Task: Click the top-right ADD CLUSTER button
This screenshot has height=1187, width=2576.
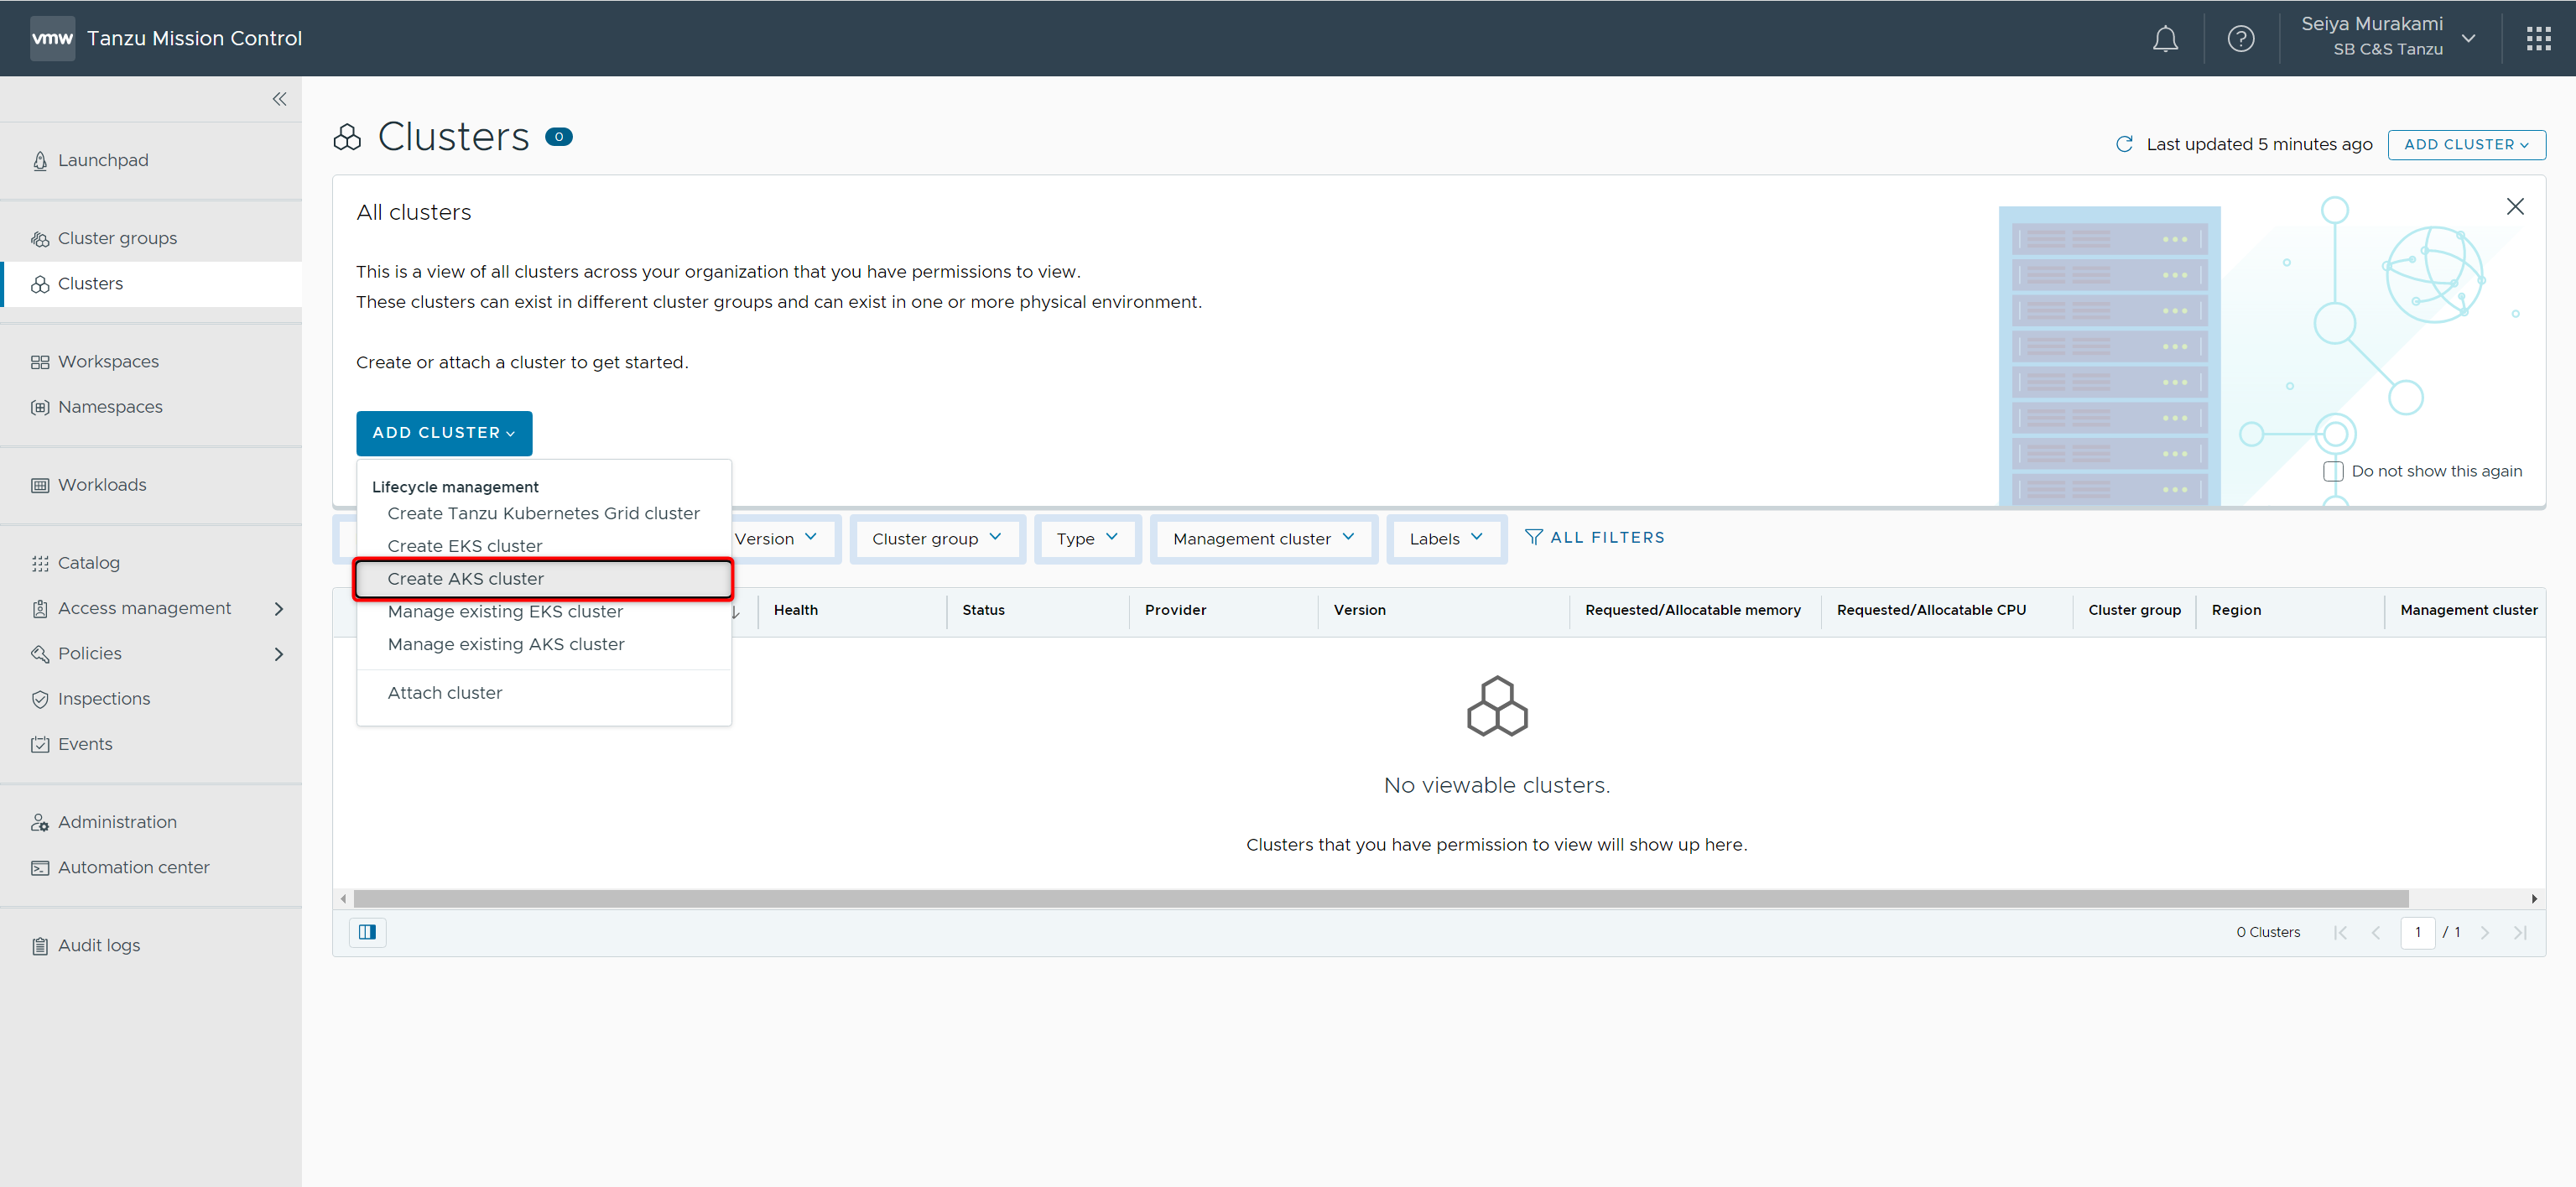Action: point(2465,144)
